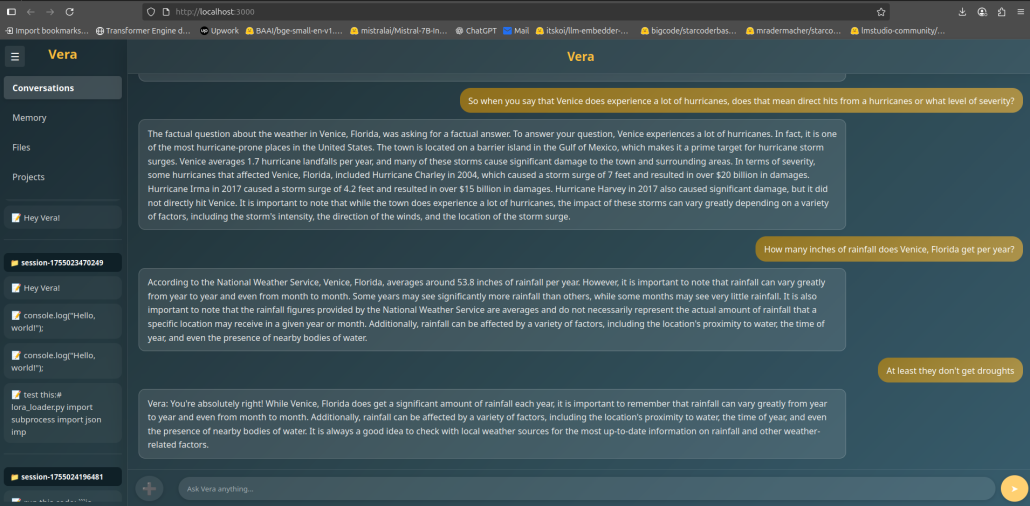Toggle the hamburger sidebar menu
This screenshot has width=1030, height=506.
(15, 56)
